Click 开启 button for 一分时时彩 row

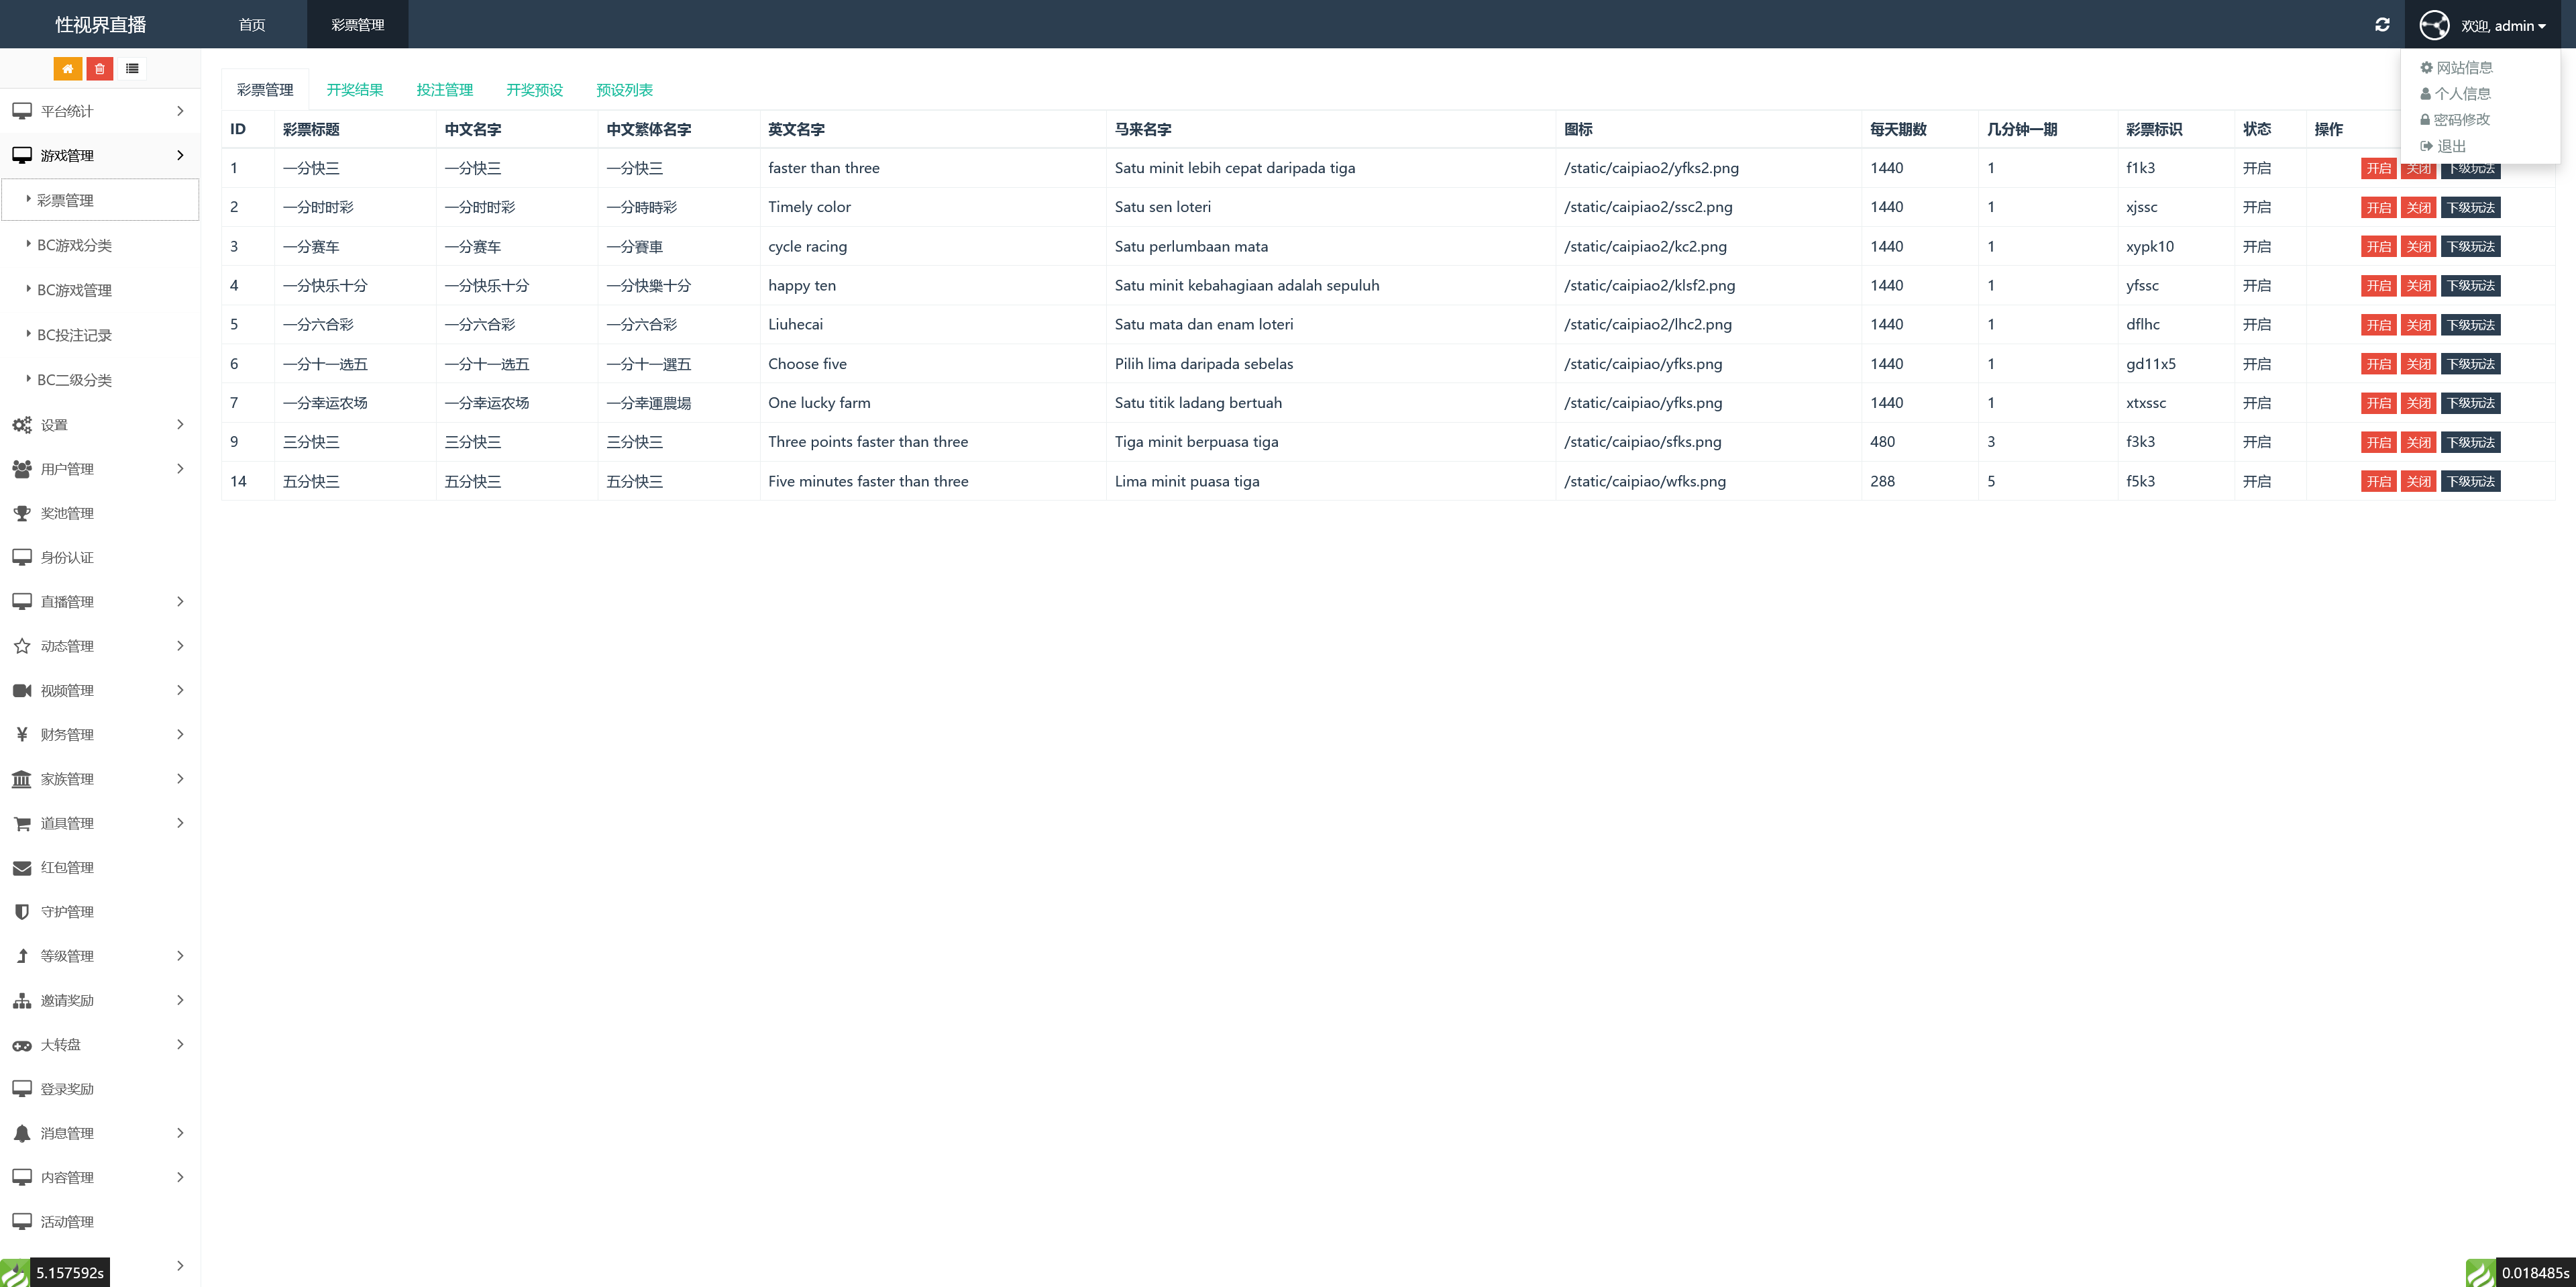2378,208
